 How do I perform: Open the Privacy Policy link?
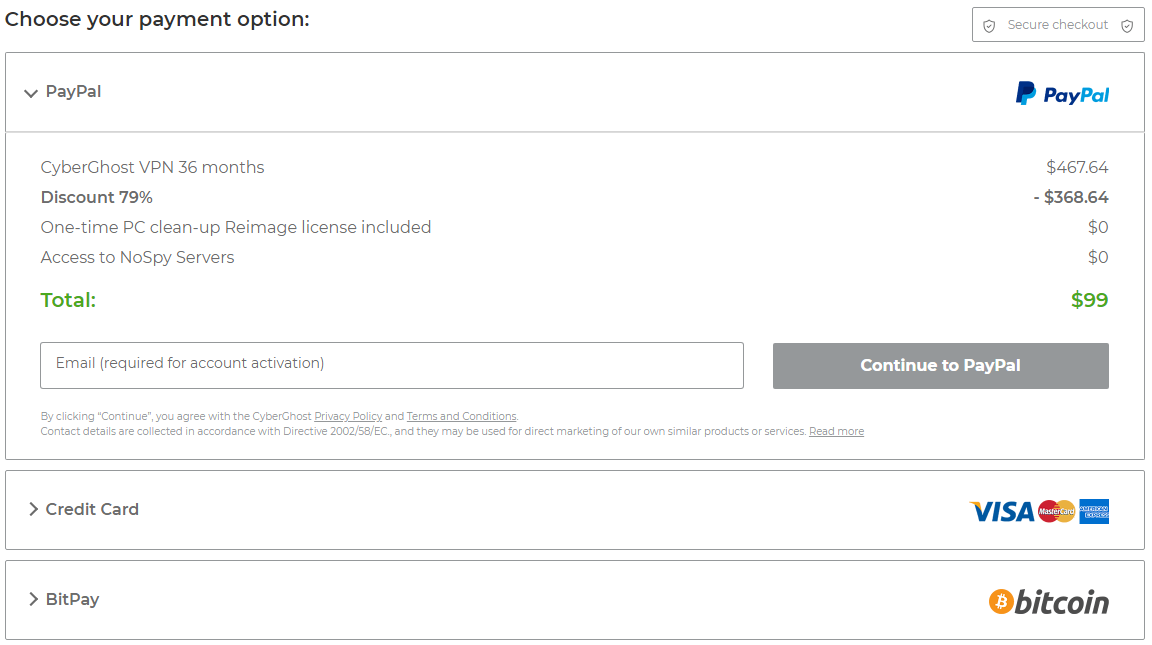click(x=348, y=416)
